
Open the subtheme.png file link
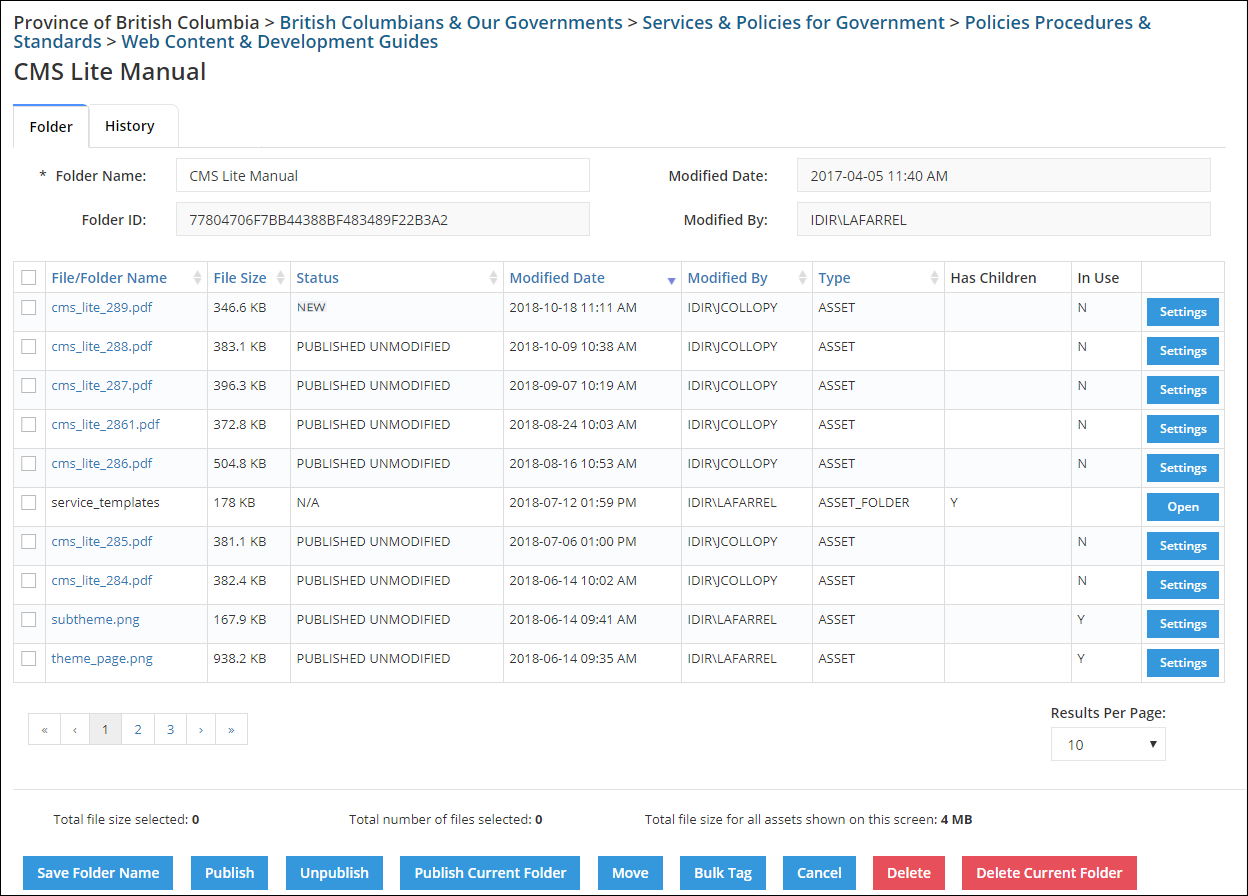tap(96, 619)
